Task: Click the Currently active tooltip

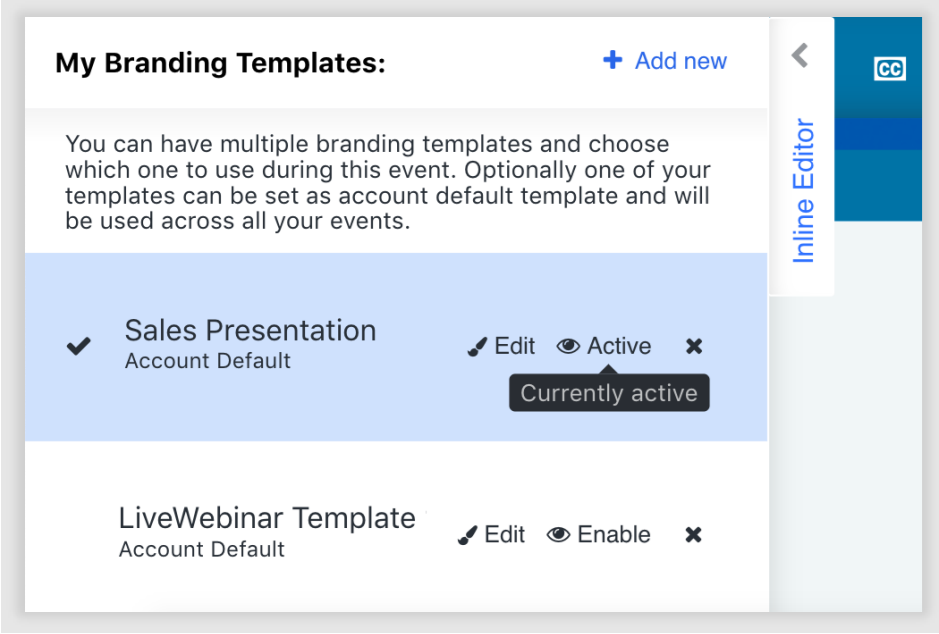Action: 608,393
